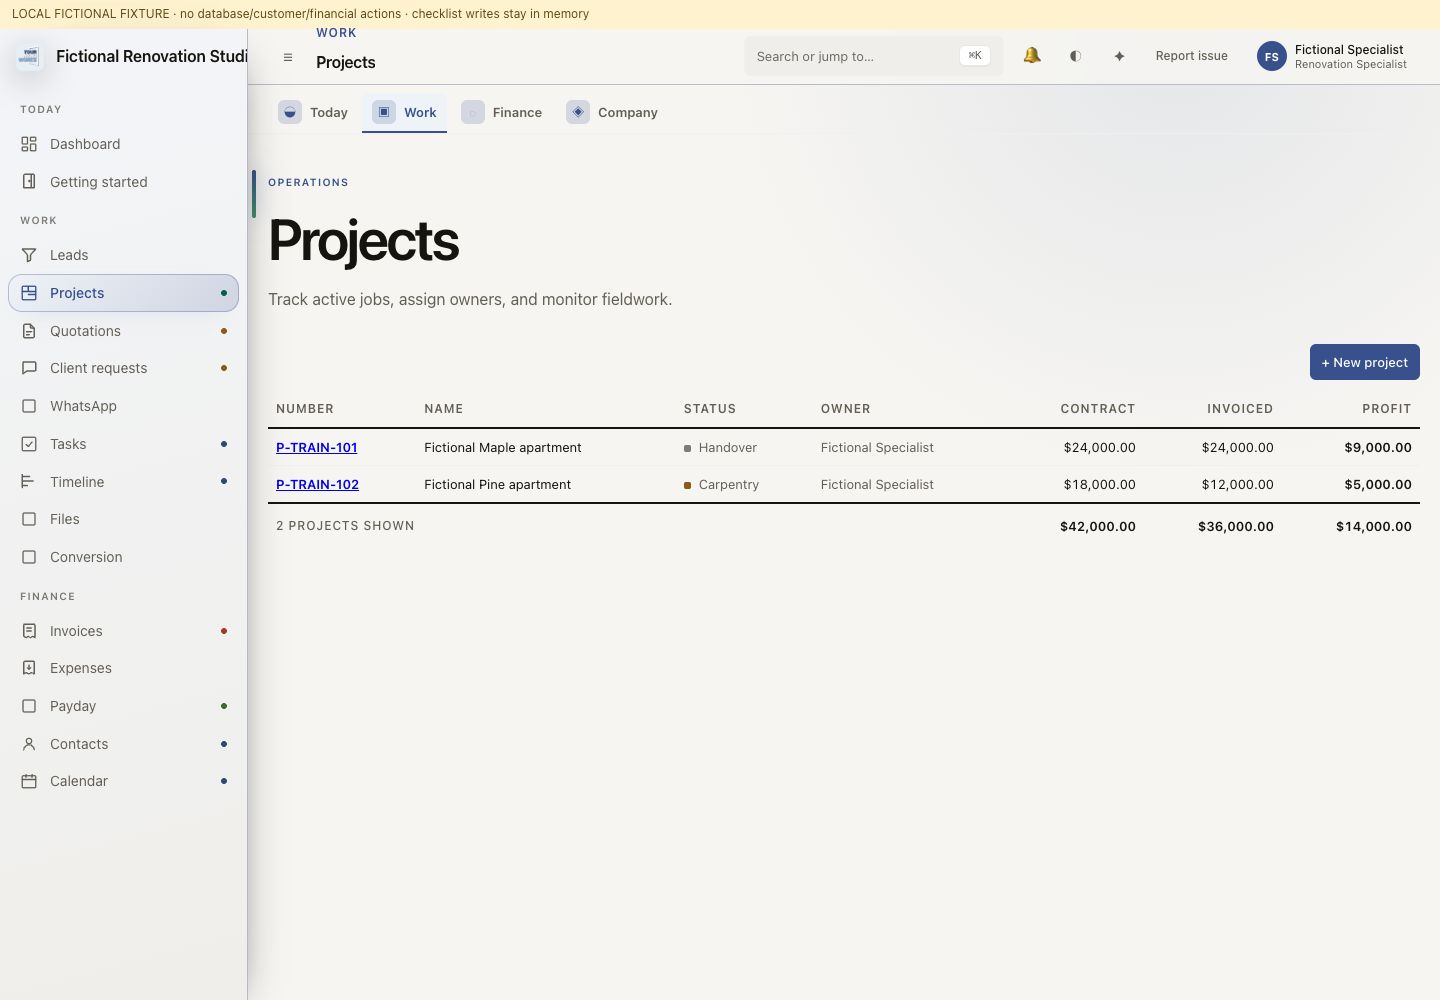Toggle dark mode theme
This screenshot has width=1440, height=1000.
[1075, 56]
